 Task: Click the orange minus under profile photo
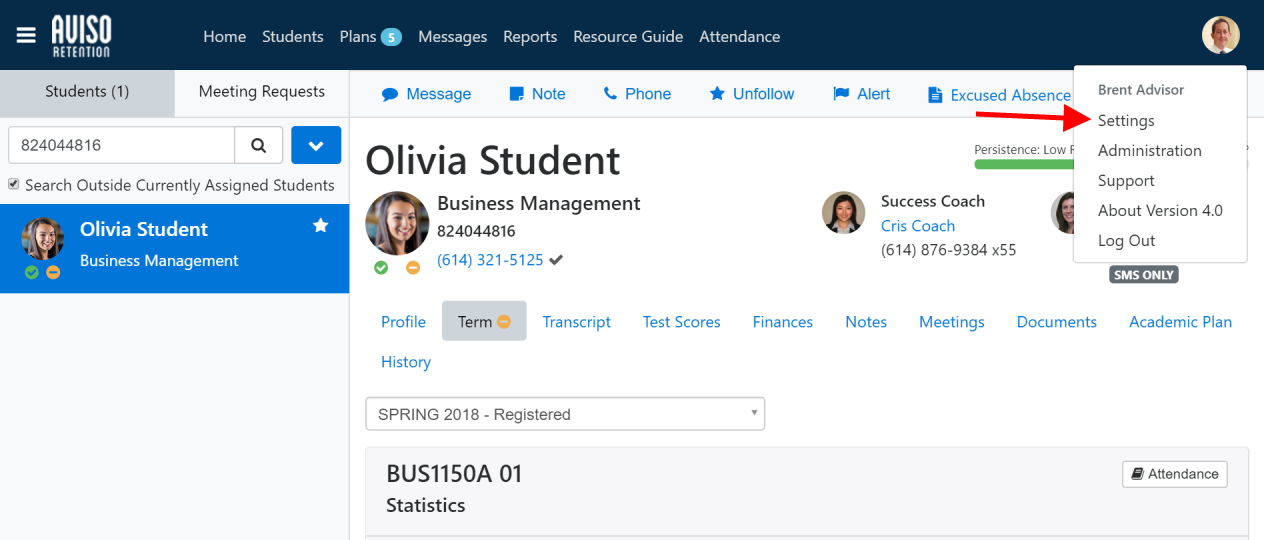pos(413,267)
